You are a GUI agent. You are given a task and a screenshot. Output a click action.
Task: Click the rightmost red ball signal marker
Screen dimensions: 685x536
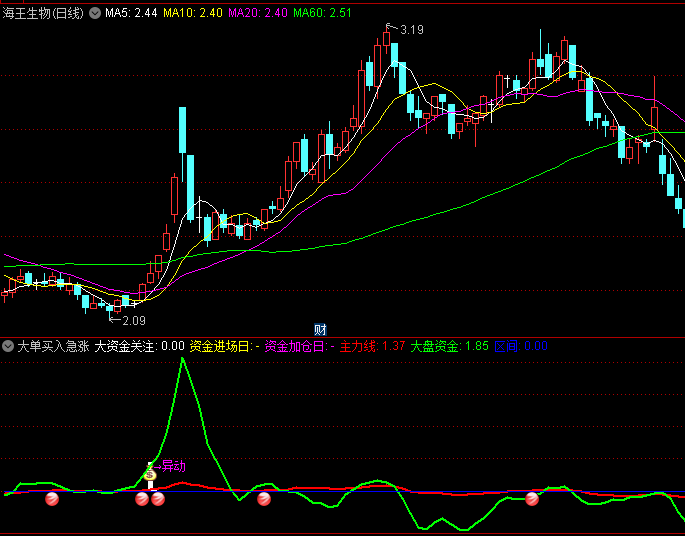pyautogui.click(x=532, y=498)
